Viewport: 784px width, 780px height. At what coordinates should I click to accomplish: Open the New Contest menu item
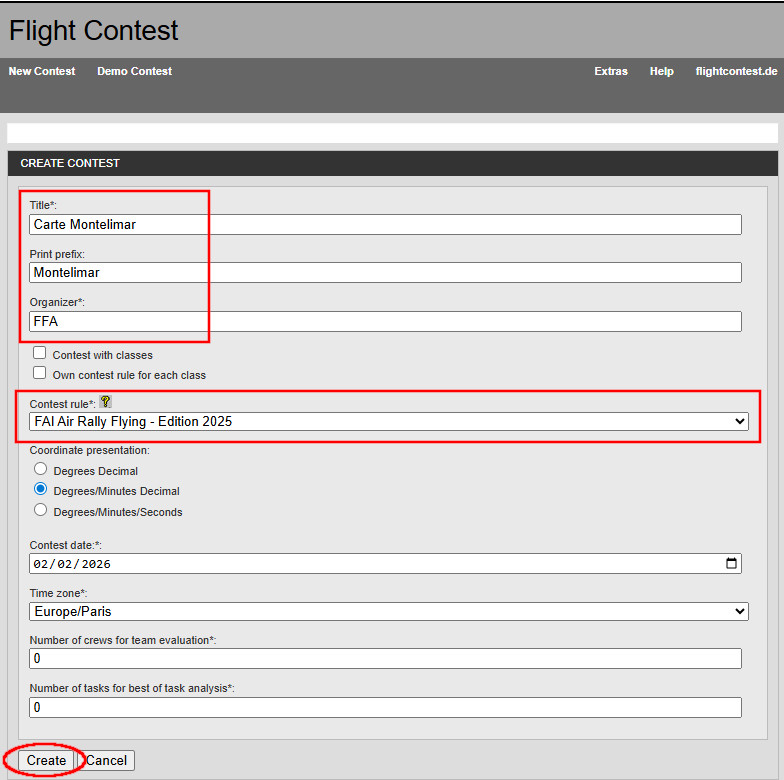[x=42, y=71]
